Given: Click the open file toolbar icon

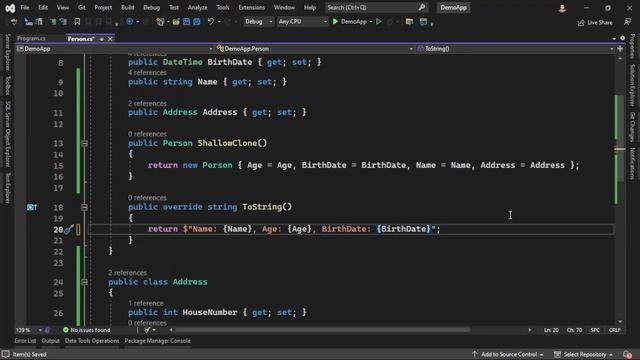Looking at the screenshot, I should click(176, 22).
